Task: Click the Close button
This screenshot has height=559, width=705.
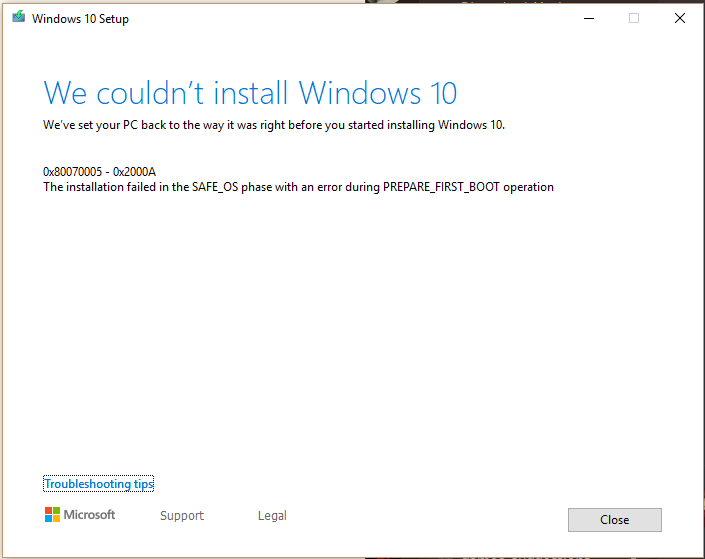Action: 614,519
